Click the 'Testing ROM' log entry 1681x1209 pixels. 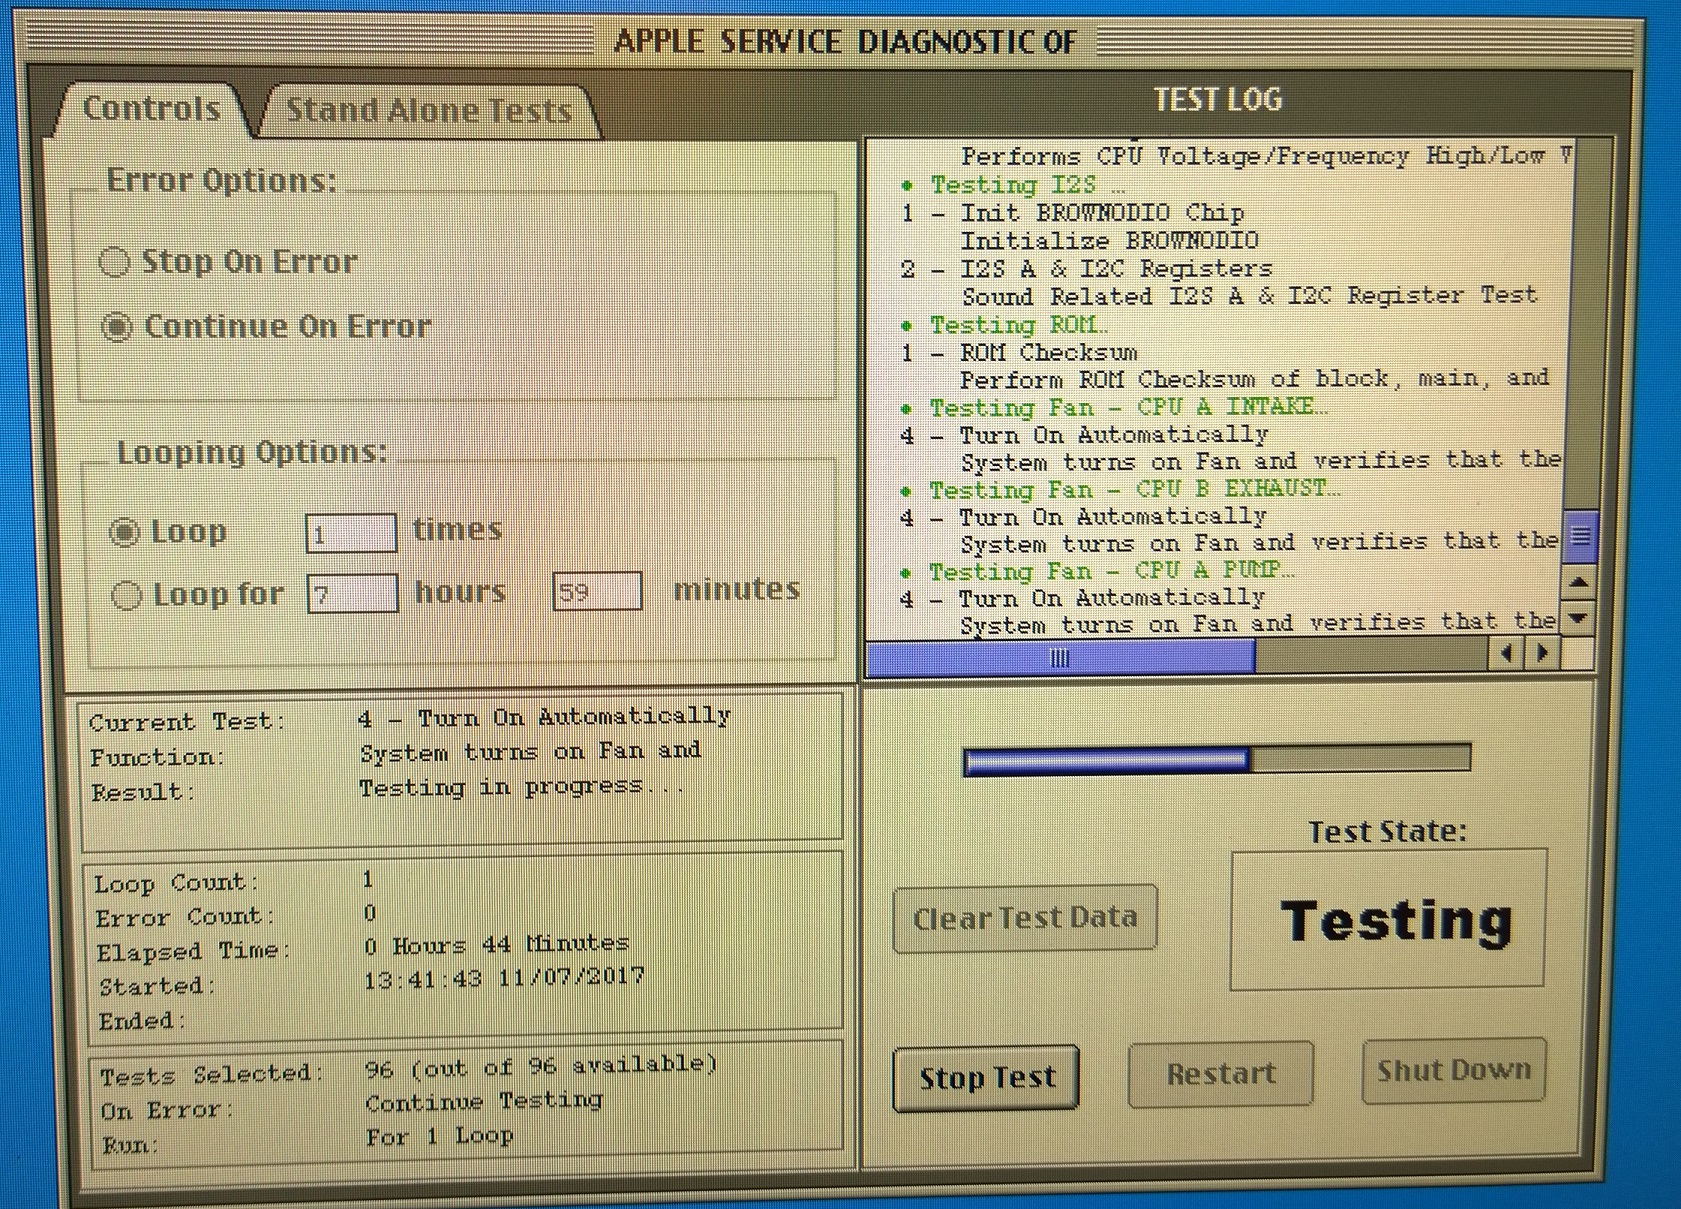tap(1004, 325)
